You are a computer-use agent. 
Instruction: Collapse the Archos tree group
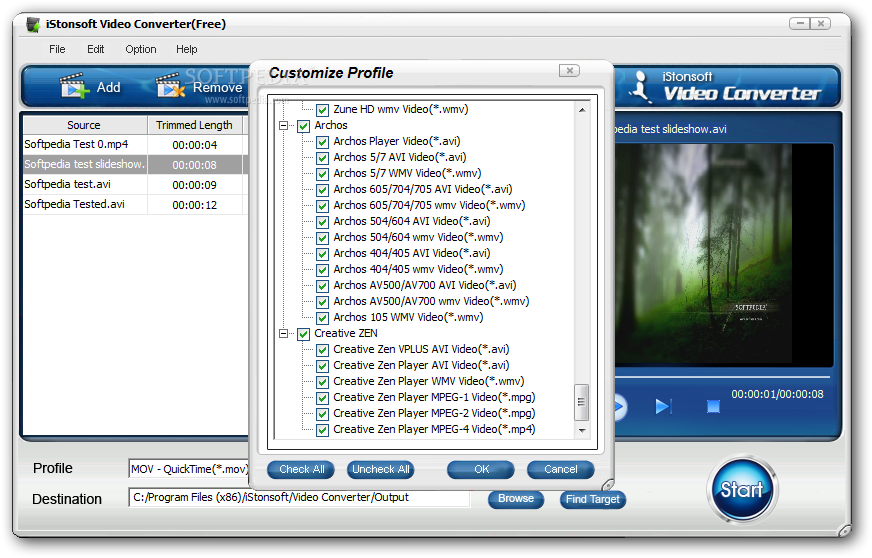(x=284, y=126)
